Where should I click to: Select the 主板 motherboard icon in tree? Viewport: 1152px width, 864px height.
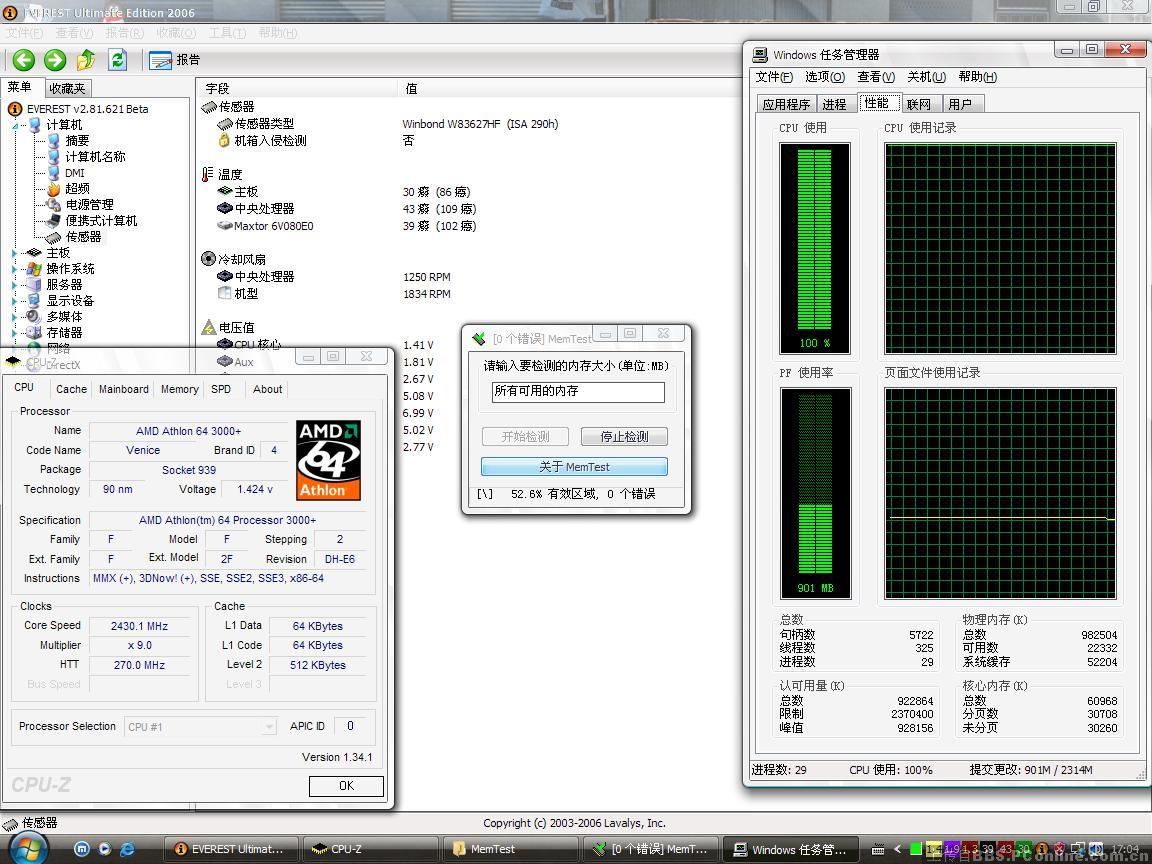pos(34,253)
